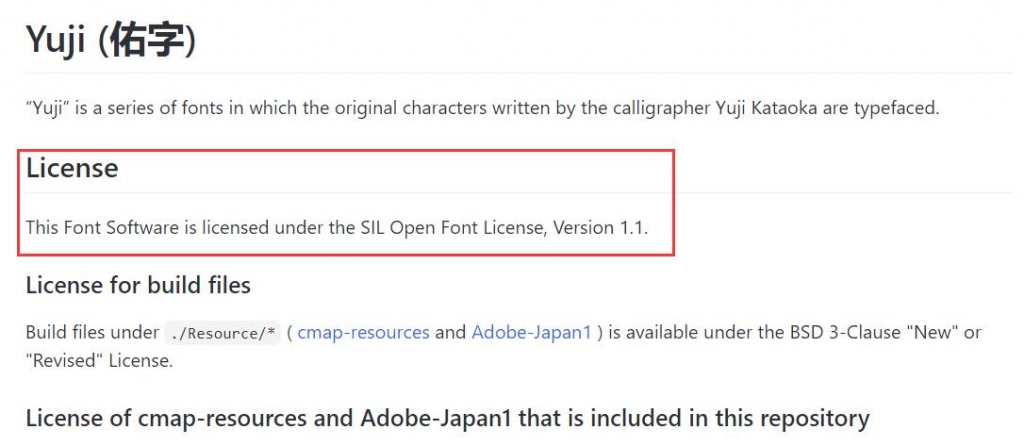Open the cmap-resources link
The height and width of the screenshot is (446, 1024).
point(363,332)
